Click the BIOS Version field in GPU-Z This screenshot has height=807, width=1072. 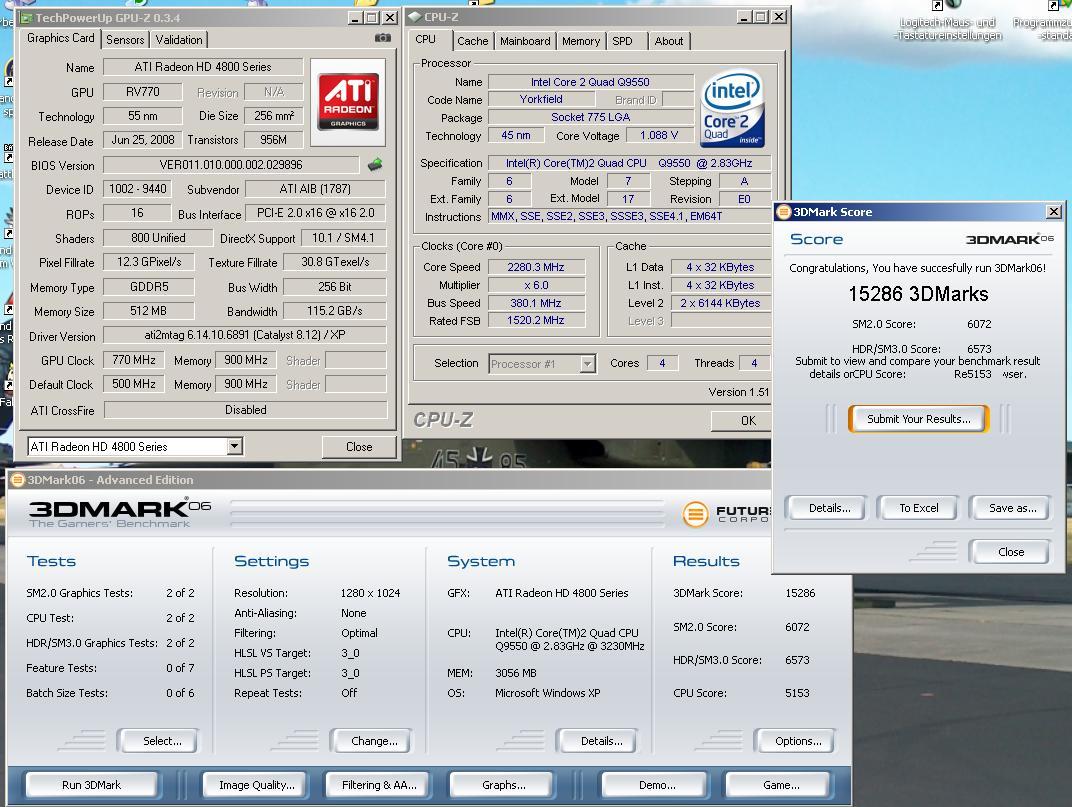[231, 165]
